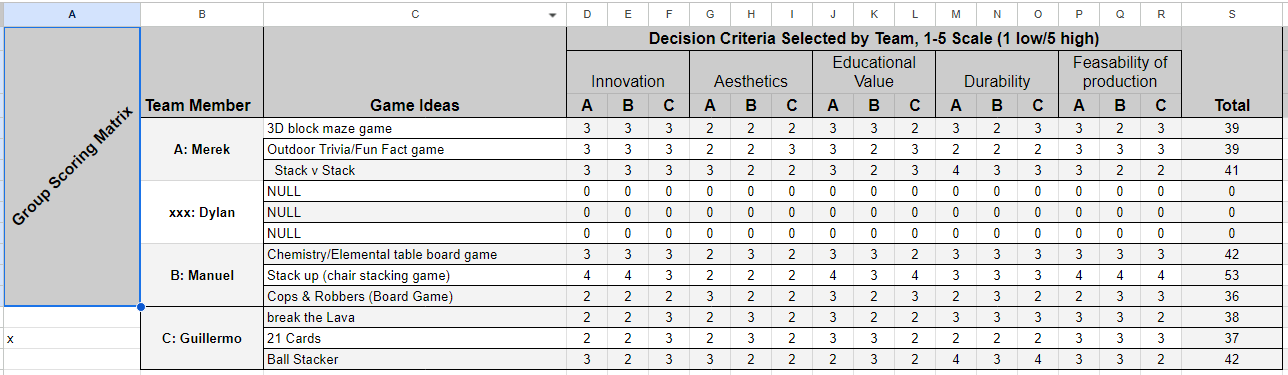
Task: Select the Total header cell
Action: click(1231, 72)
